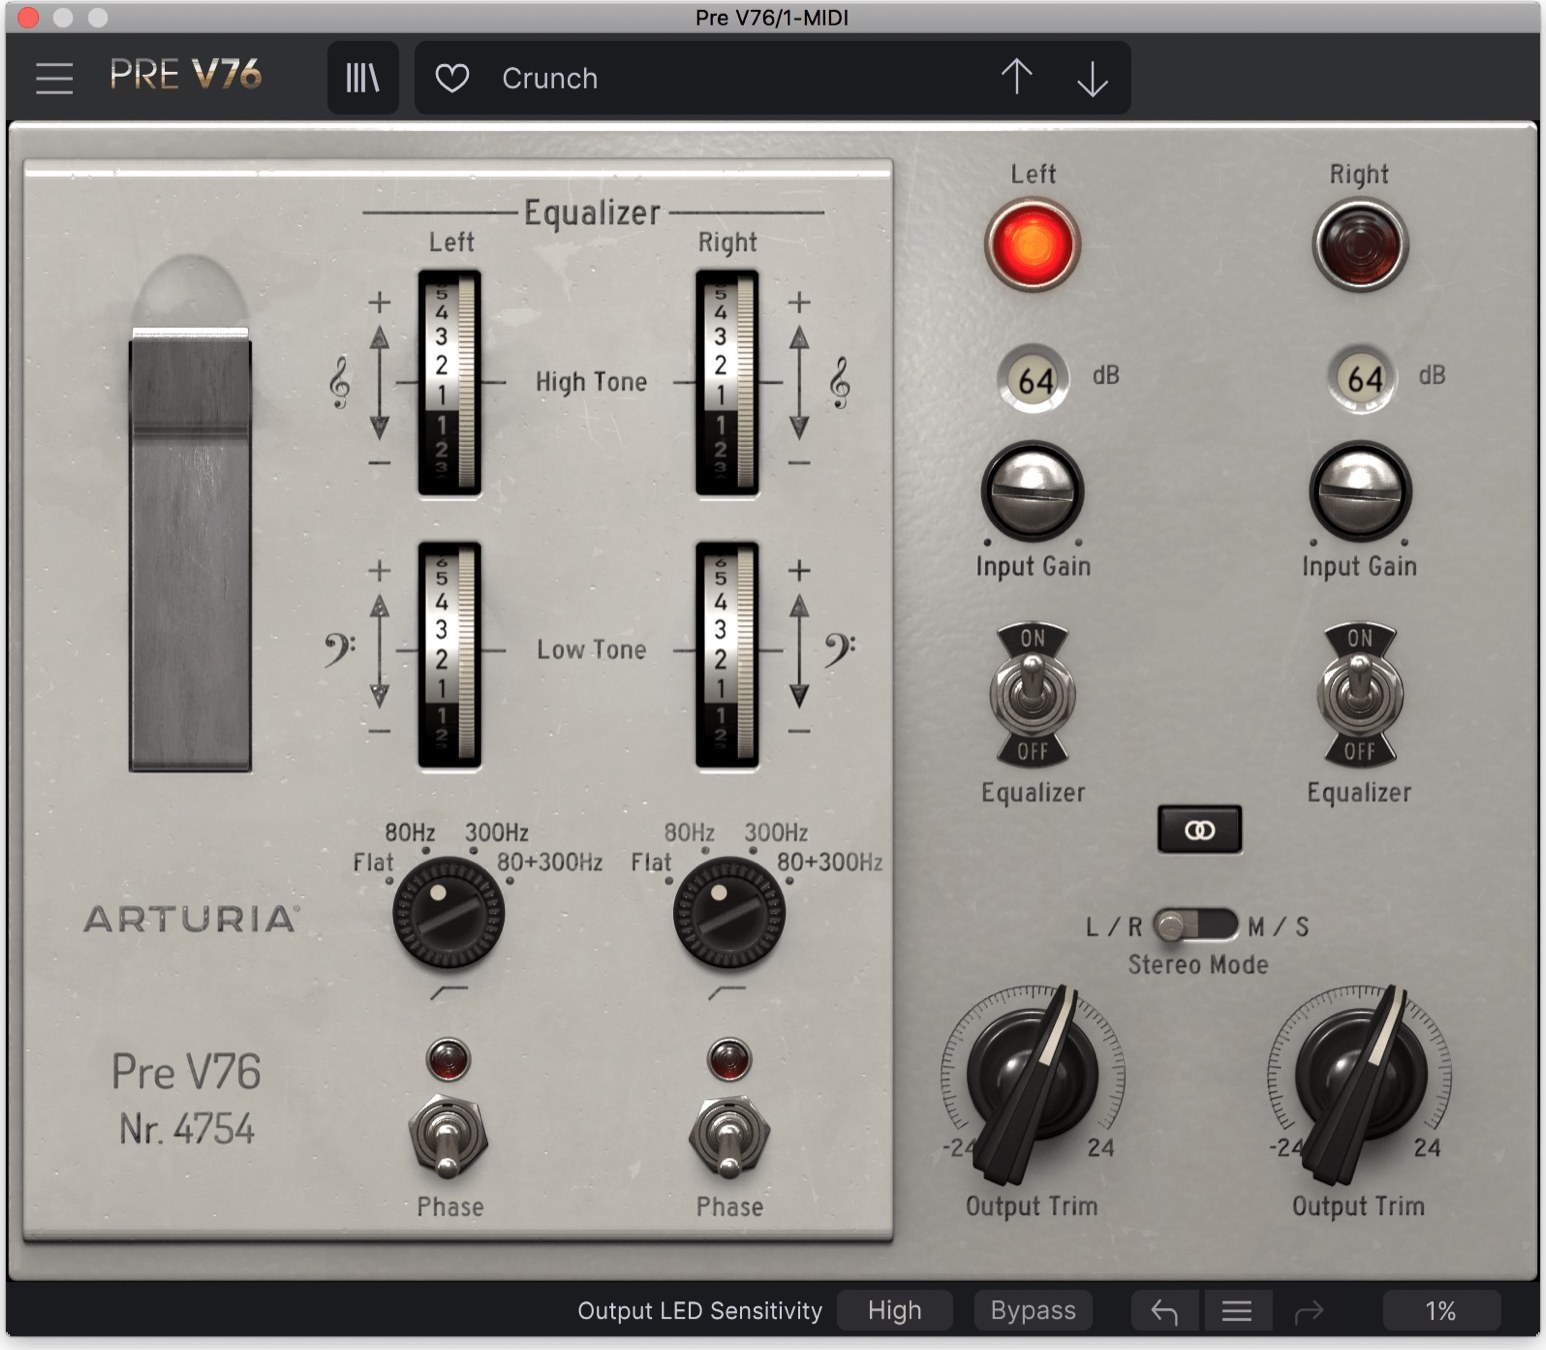This screenshot has height=1350, width=1546.
Task: Click the PRE V76 title logo
Action: tap(185, 75)
